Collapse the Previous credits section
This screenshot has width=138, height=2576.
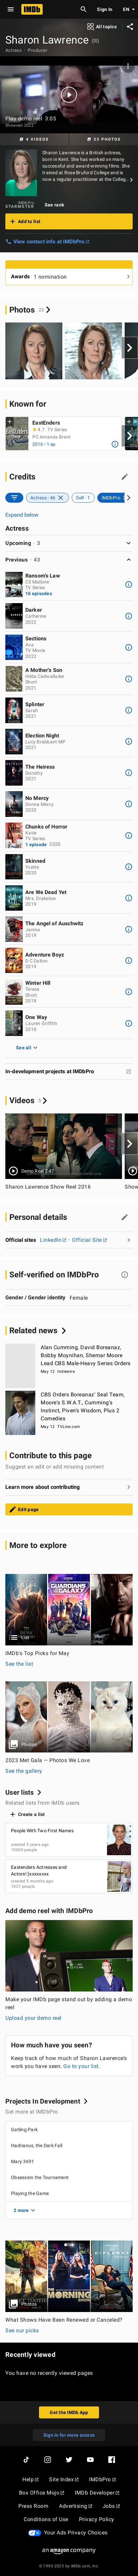pyautogui.click(x=69, y=560)
